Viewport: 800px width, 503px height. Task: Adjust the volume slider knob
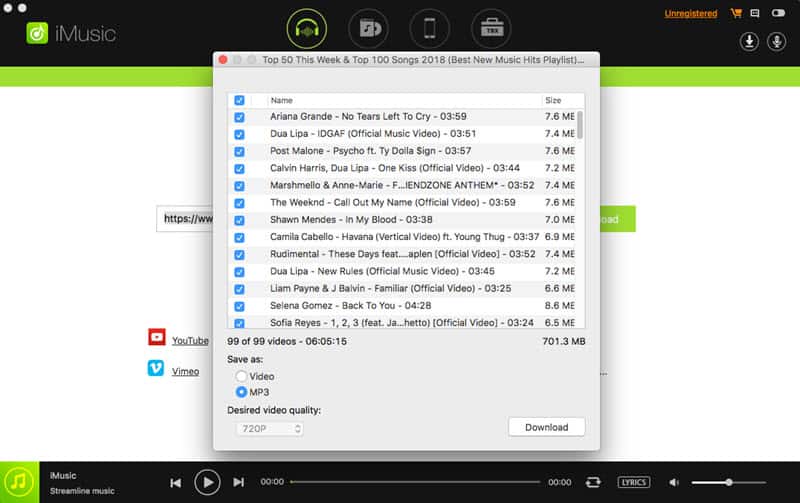(729, 482)
